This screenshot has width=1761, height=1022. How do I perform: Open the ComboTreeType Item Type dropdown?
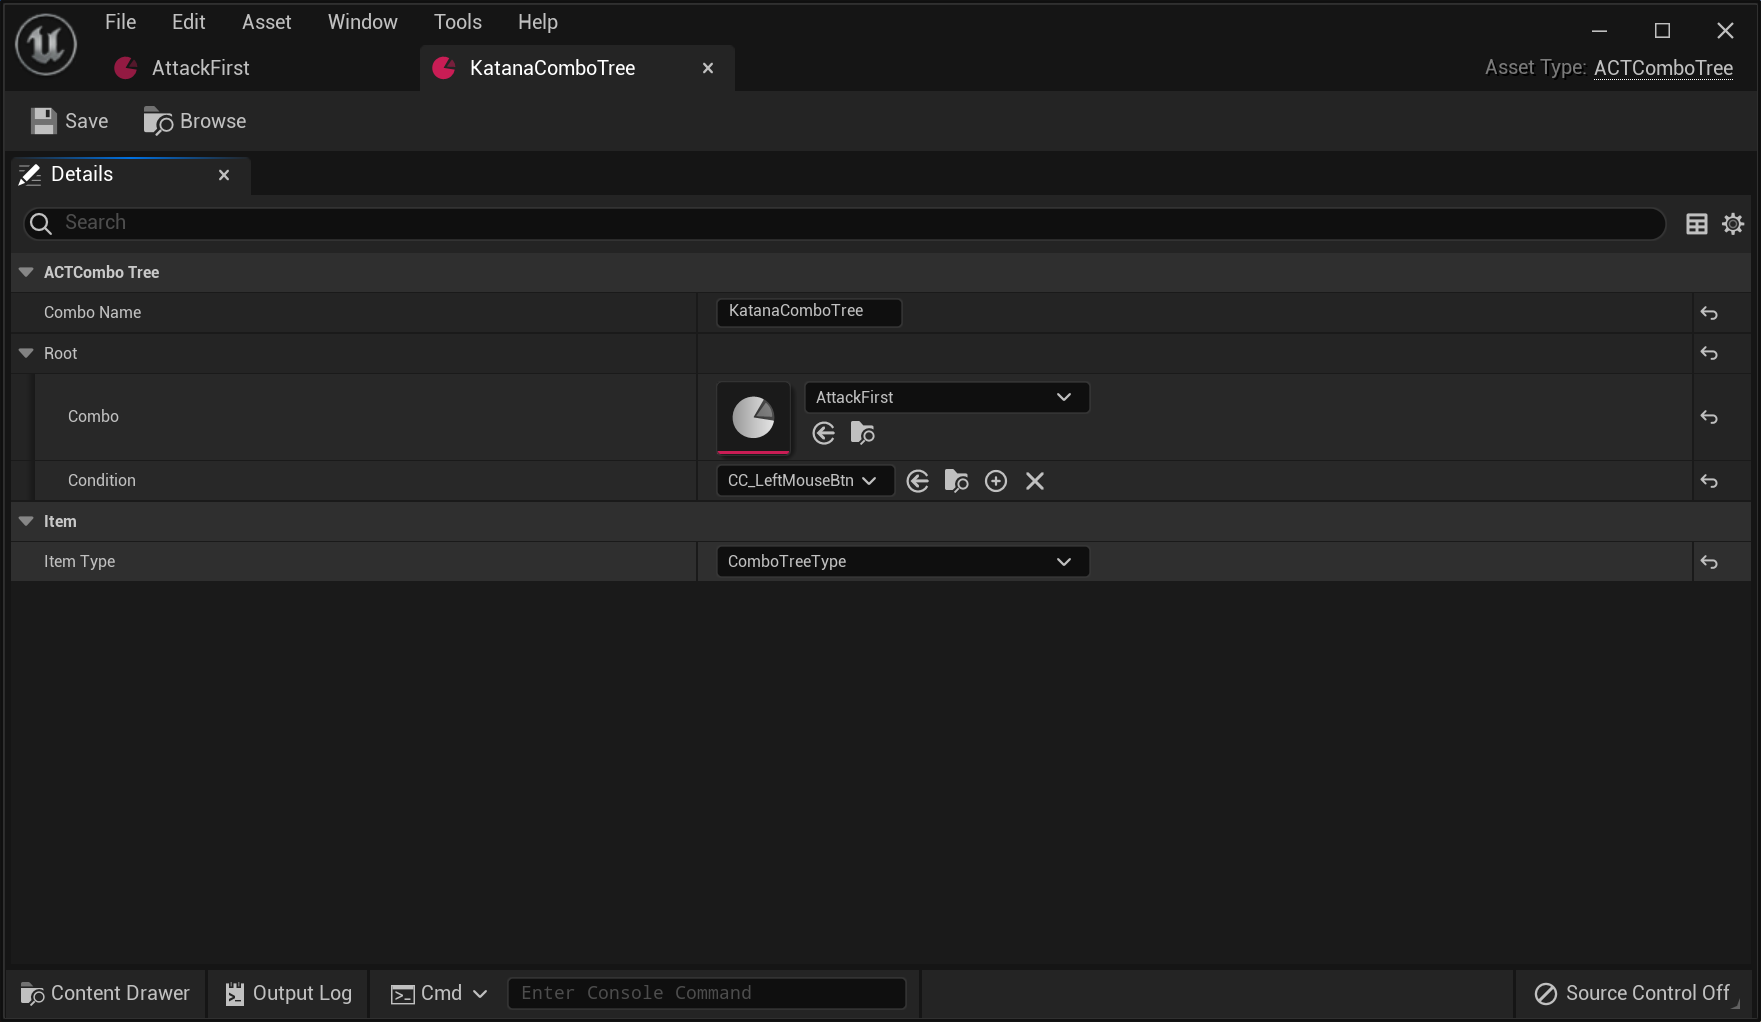[x=902, y=562]
